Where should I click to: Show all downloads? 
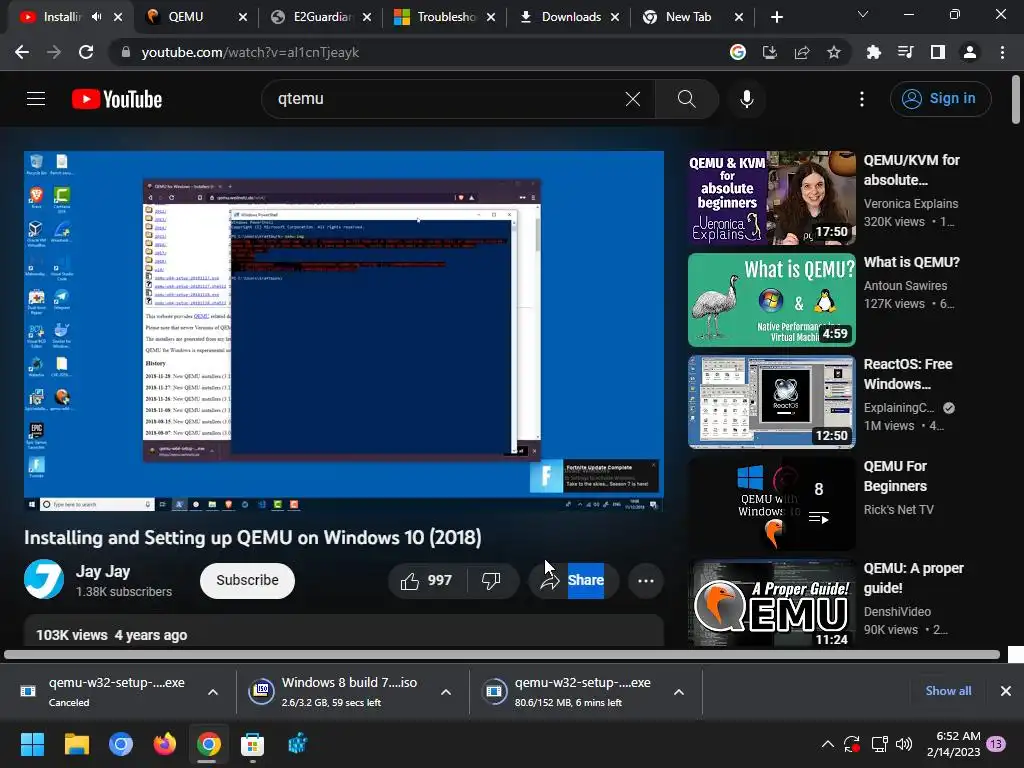948,691
